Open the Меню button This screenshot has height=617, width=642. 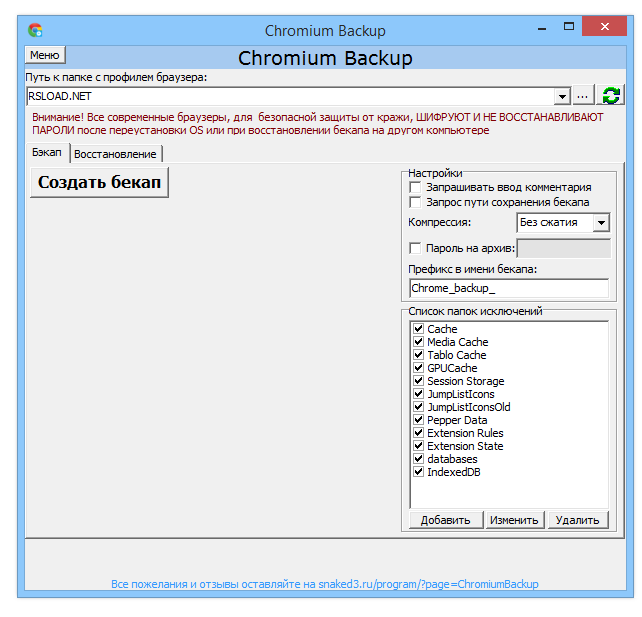click(45, 55)
